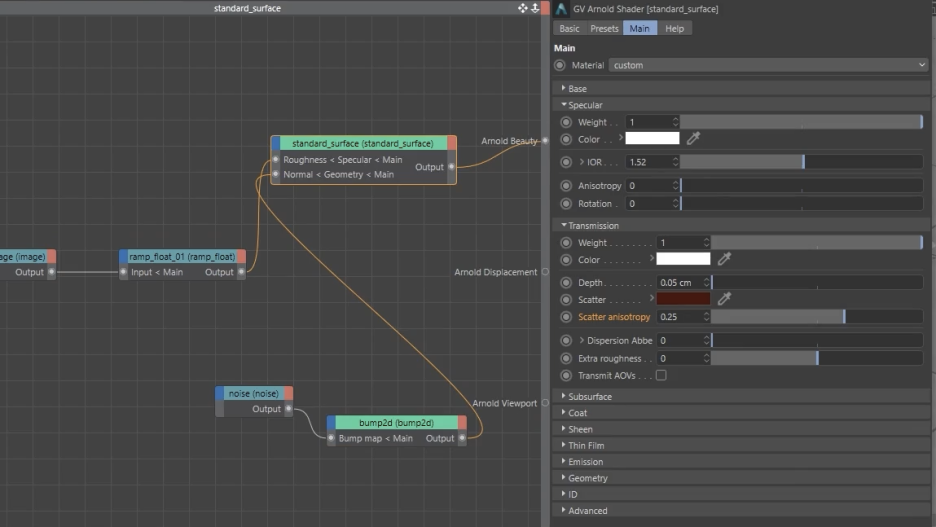Pick Scatter color with the eyedropper
Image resolution: width=936 pixels, height=527 pixels.
[724, 298]
